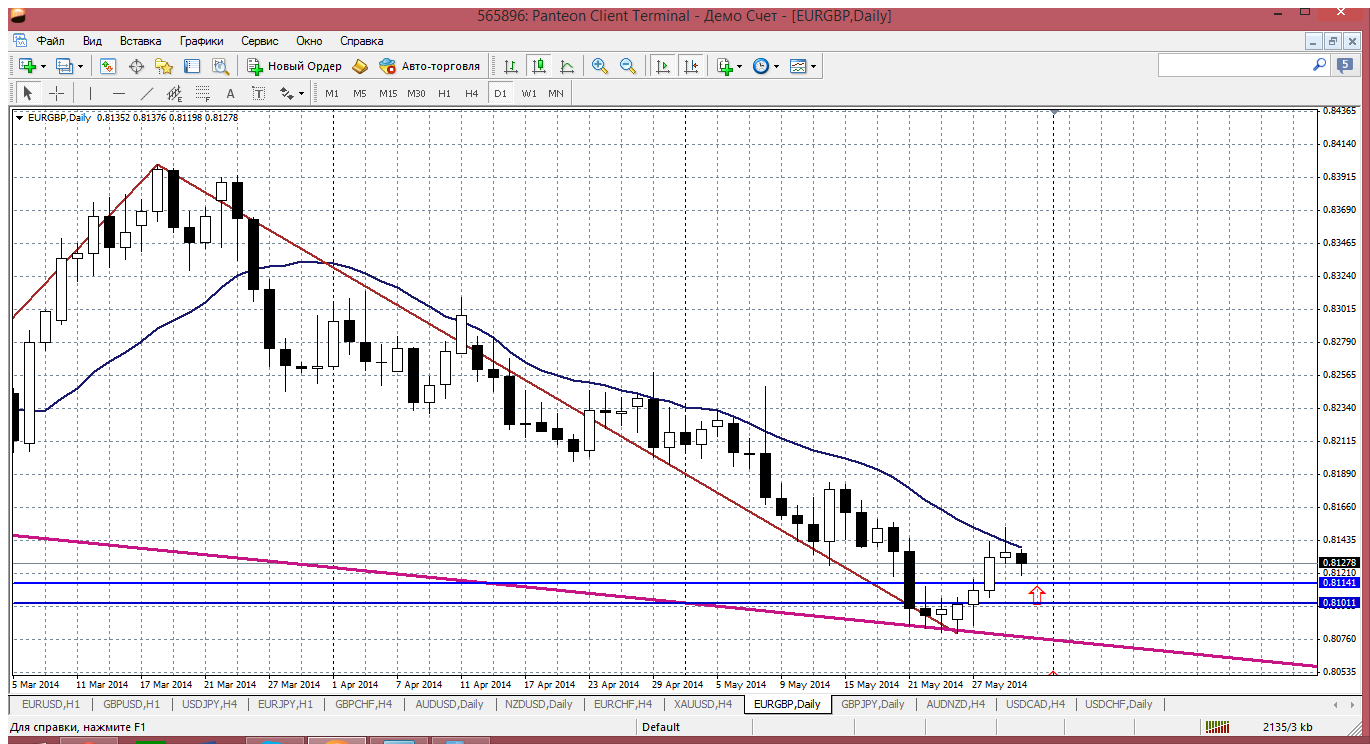
Task: Click the zoom out magnifier icon
Action: [x=628, y=66]
